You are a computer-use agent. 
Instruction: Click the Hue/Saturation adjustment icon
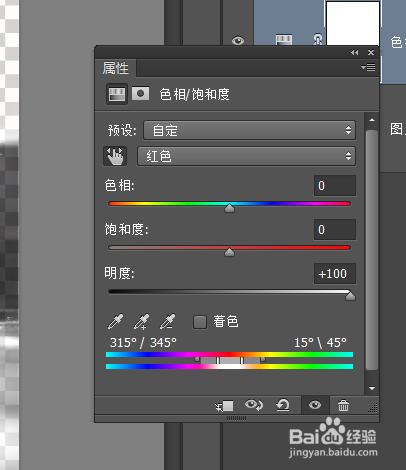click(x=117, y=94)
